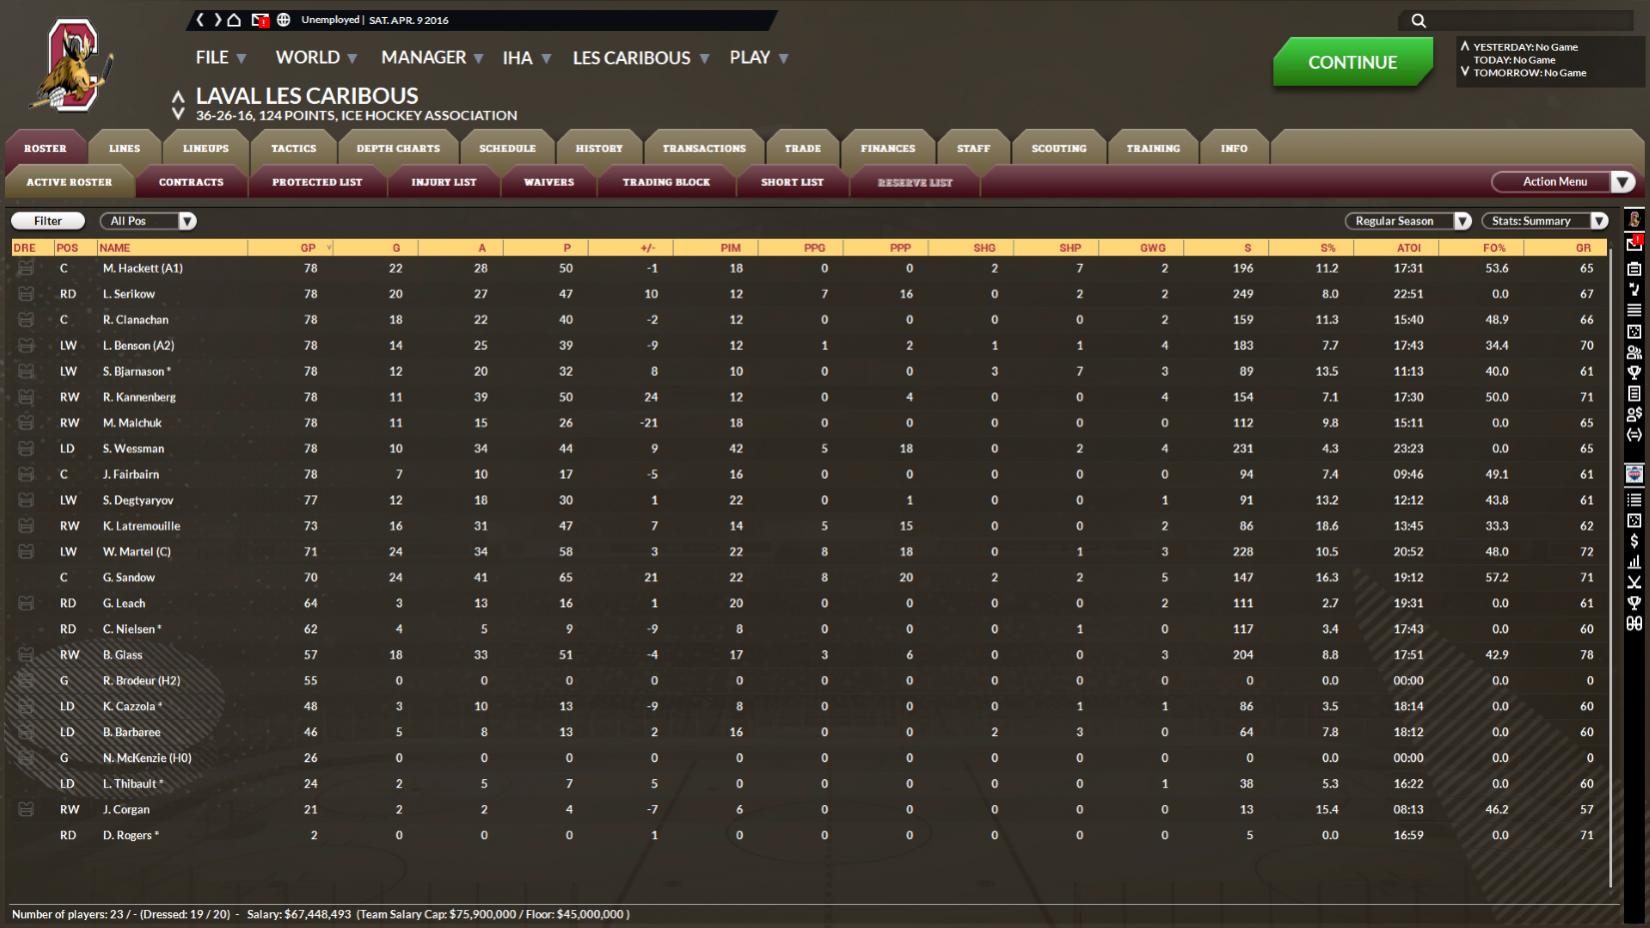This screenshot has width=1650, height=928.
Task: Toggle dressed jersey icon for G. Leach
Action: click(x=26, y=603)
